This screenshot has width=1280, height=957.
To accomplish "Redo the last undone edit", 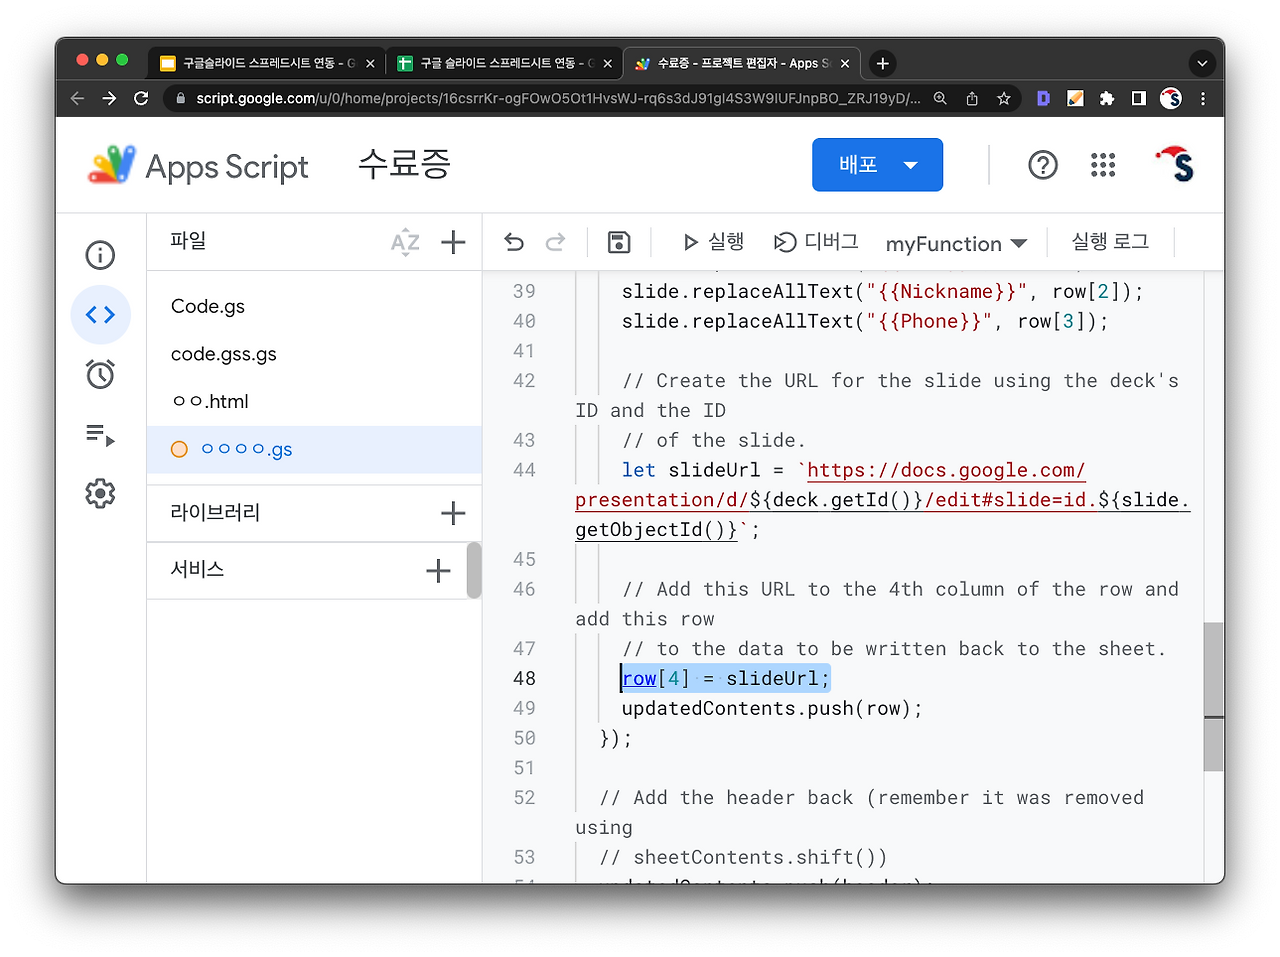I will pyautogui.click(x=555, y=242).
